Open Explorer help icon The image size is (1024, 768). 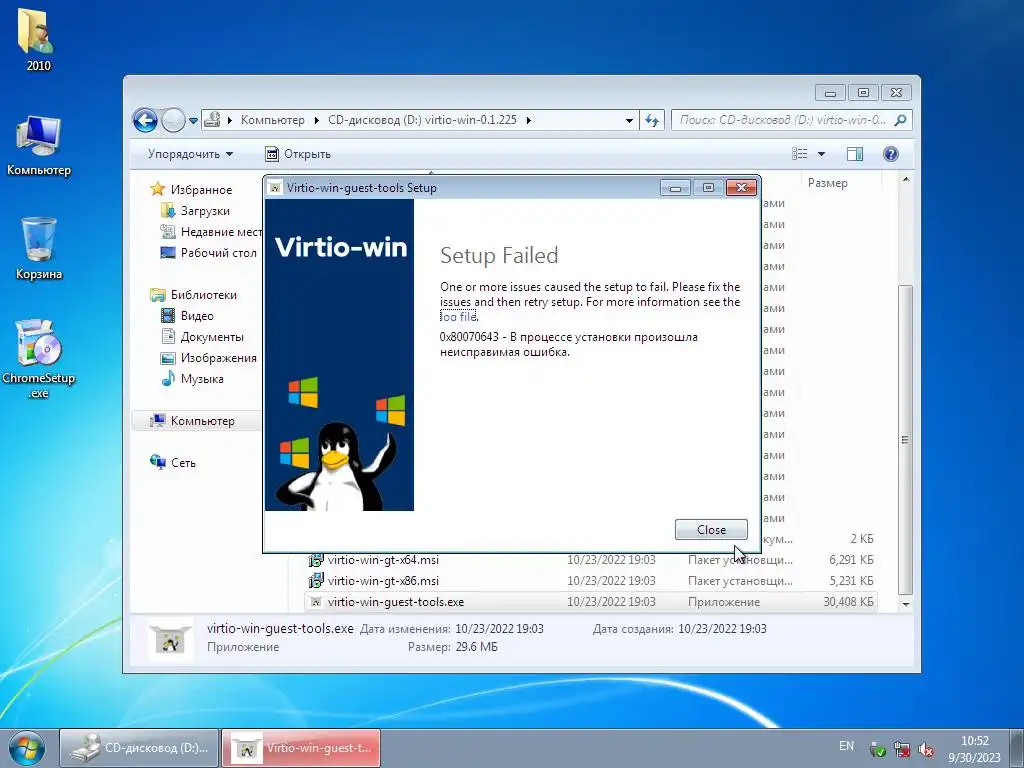[890, 154]
